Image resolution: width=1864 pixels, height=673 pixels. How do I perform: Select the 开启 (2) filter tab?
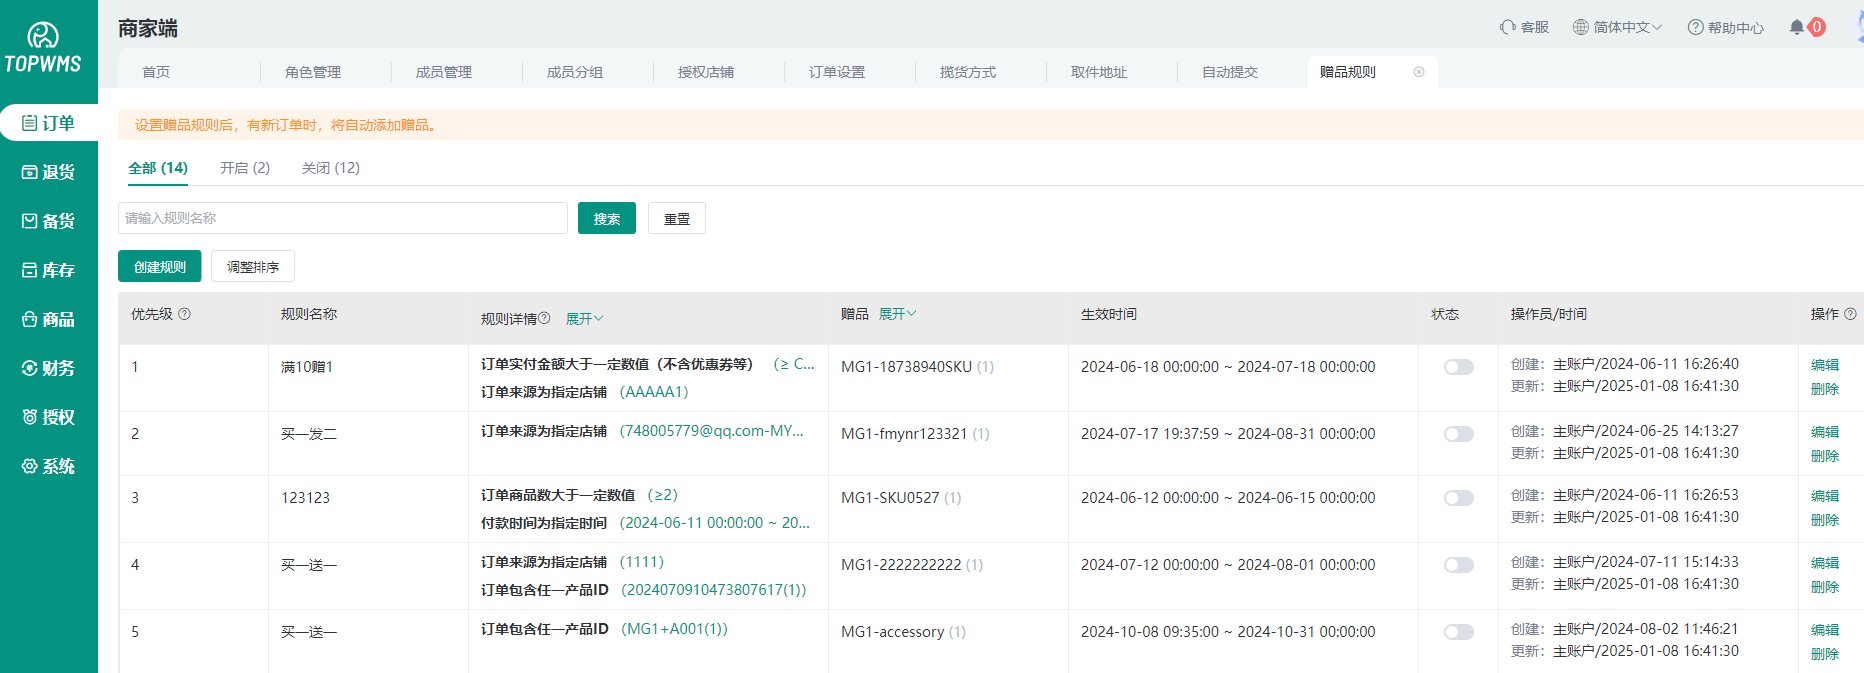point(245,168)
